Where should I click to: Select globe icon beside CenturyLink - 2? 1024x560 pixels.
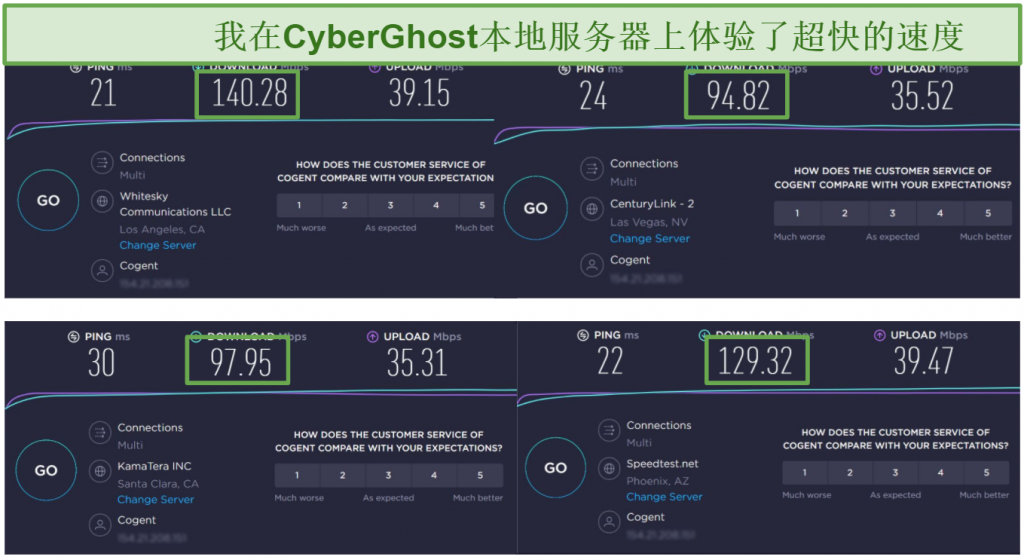pos(592,210)
